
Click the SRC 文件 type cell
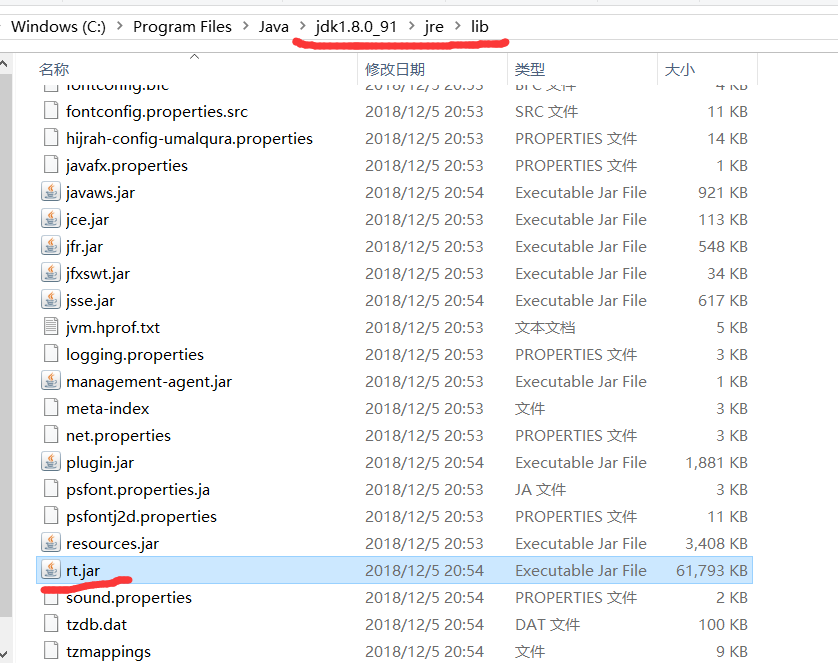pyautogui.click(x=546, y=112)
